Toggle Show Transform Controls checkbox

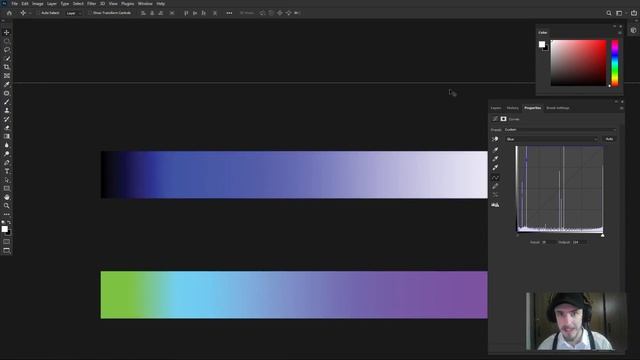[x=89, y=13]
